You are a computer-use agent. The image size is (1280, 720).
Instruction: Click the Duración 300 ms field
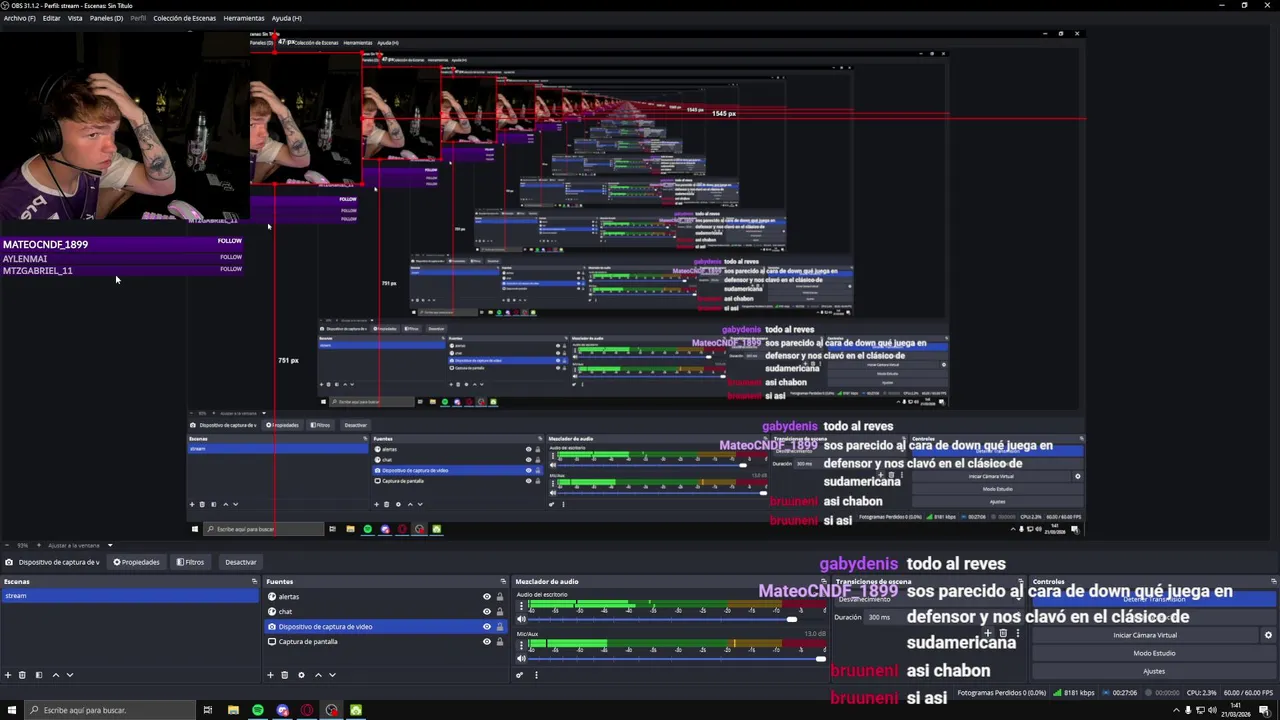click(943, 617)
